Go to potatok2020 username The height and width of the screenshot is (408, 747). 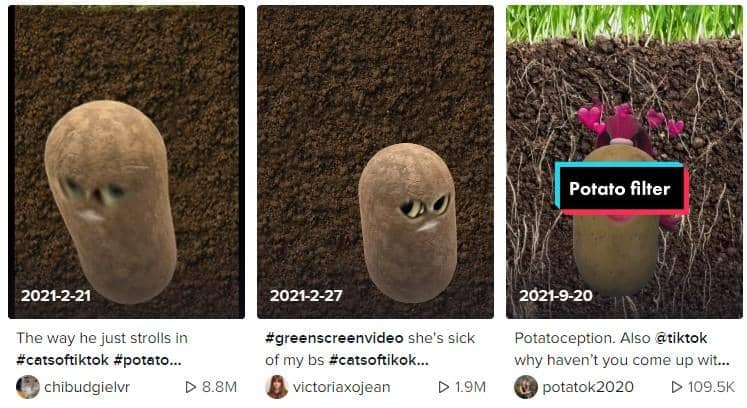coord(588,387)
